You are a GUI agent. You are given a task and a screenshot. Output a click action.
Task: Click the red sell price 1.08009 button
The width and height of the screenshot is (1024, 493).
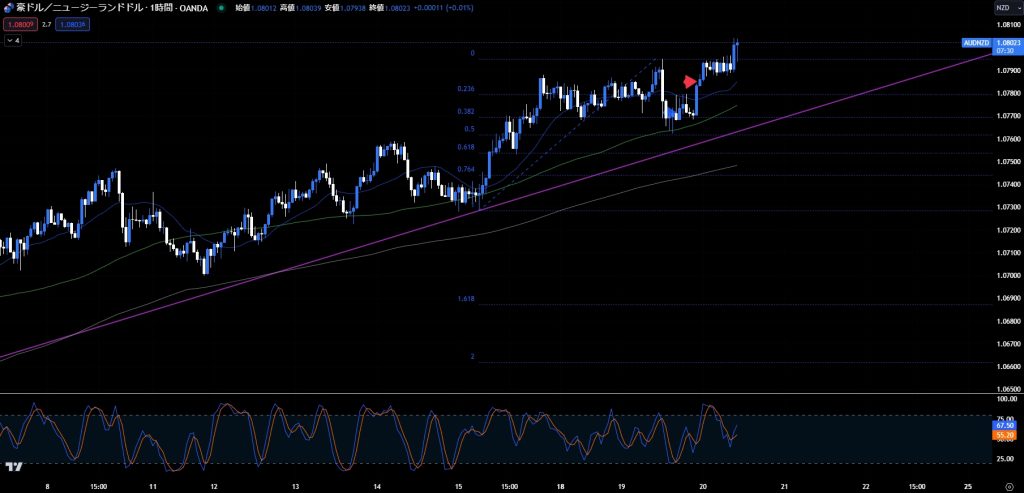coord(19,24)
